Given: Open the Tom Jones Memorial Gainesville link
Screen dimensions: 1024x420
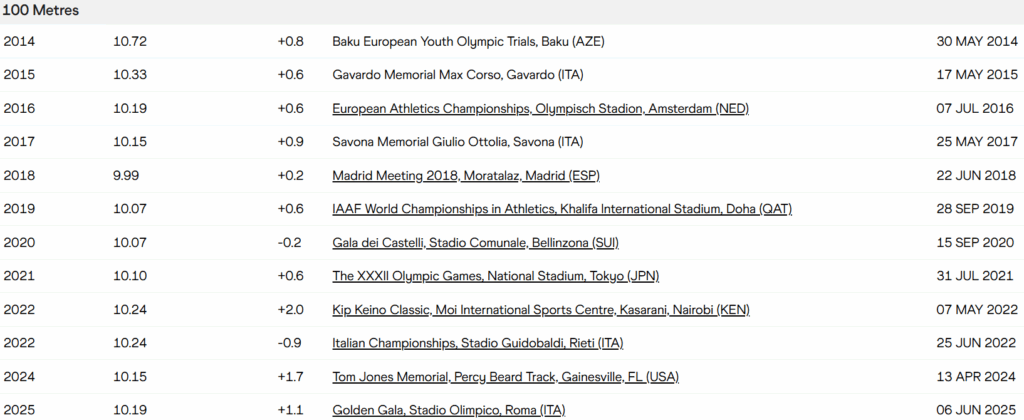Looking at the screenshot, I should click(504, 377).
